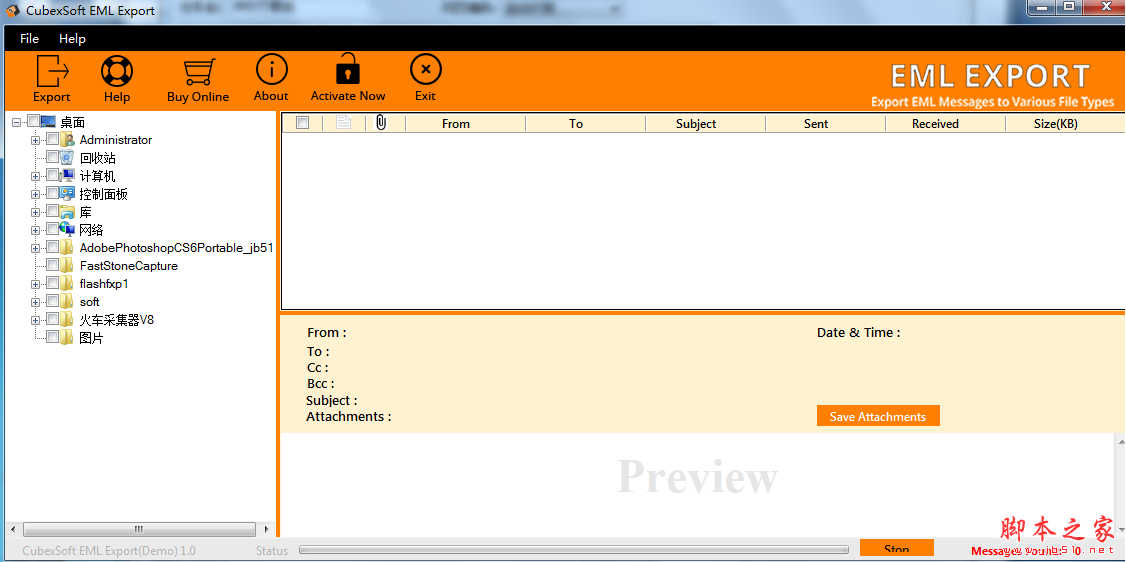The height and width of the screenshot is (562, 1126).
Task: Click the 回收站 recycle bin icon
Action: coord(68,158)
